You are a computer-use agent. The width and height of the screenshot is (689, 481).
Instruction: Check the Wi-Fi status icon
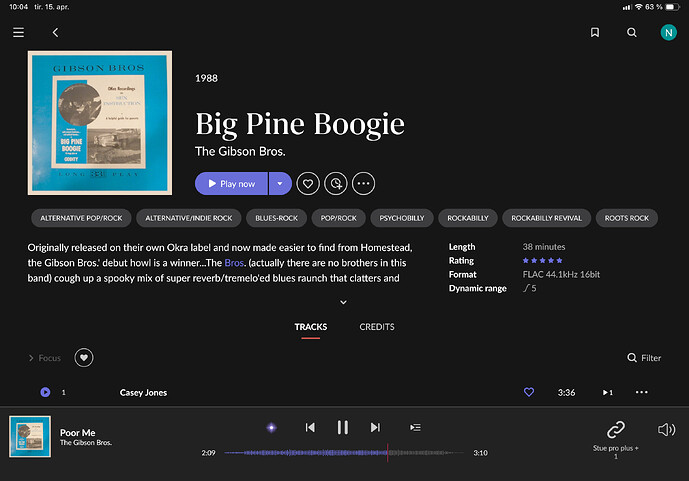638,7
